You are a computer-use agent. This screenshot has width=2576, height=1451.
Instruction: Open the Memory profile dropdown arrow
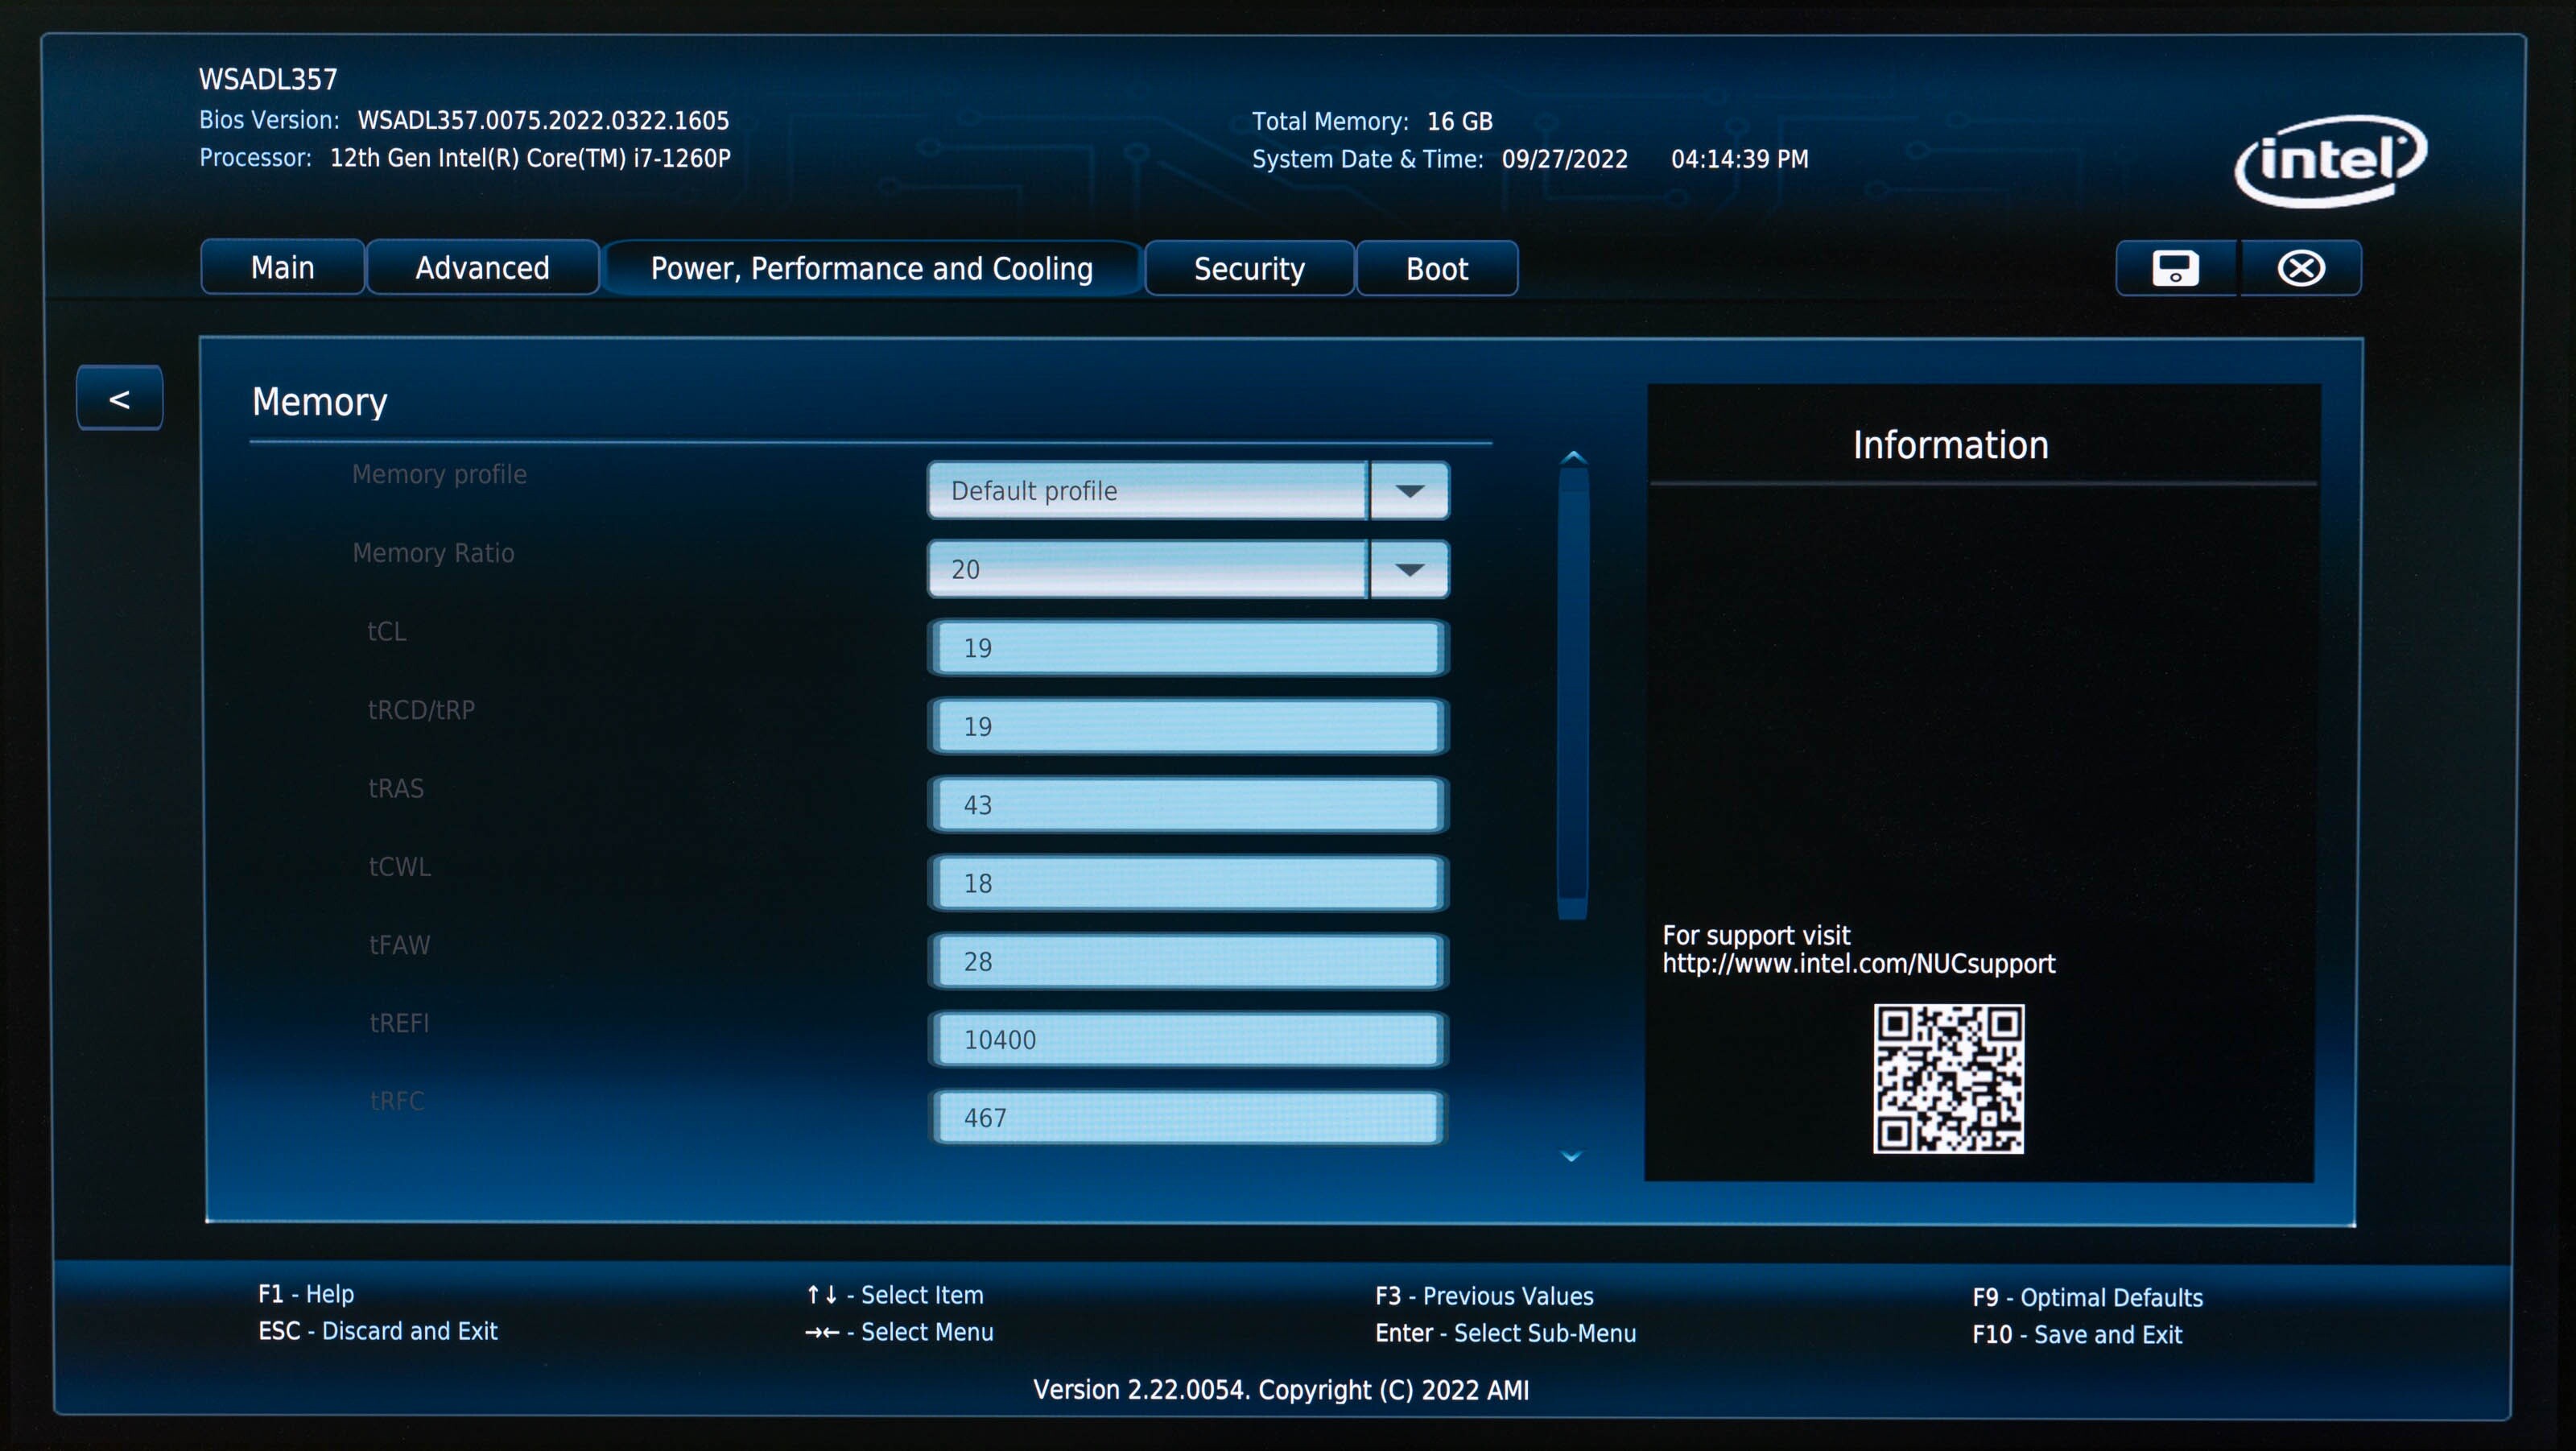(x=1409, y=491)
